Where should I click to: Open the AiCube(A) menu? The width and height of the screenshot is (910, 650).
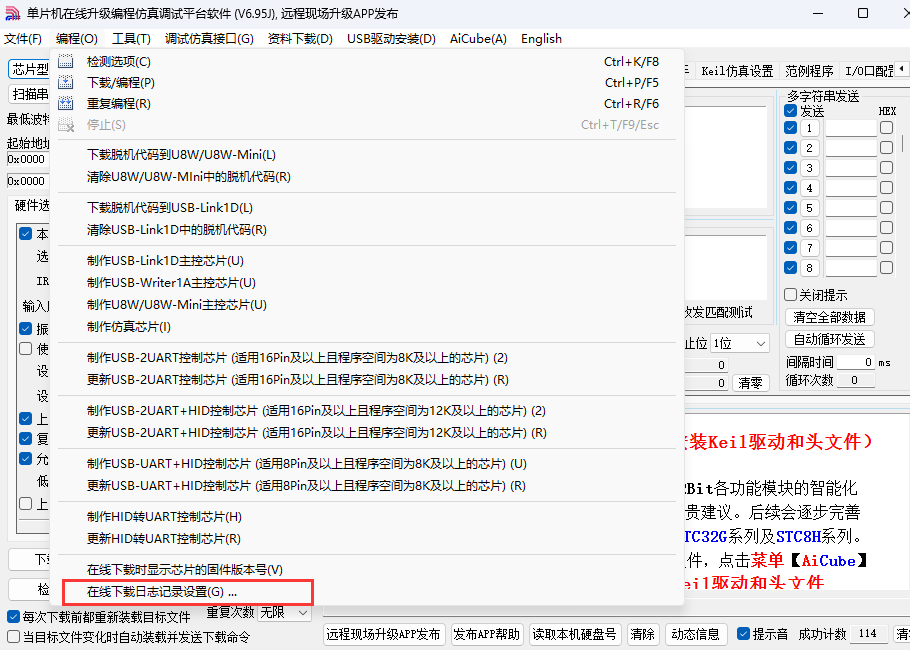pos(478,39)
